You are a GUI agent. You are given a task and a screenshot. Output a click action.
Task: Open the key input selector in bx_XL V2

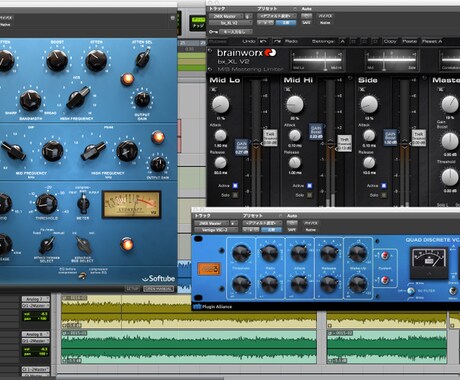236,32
